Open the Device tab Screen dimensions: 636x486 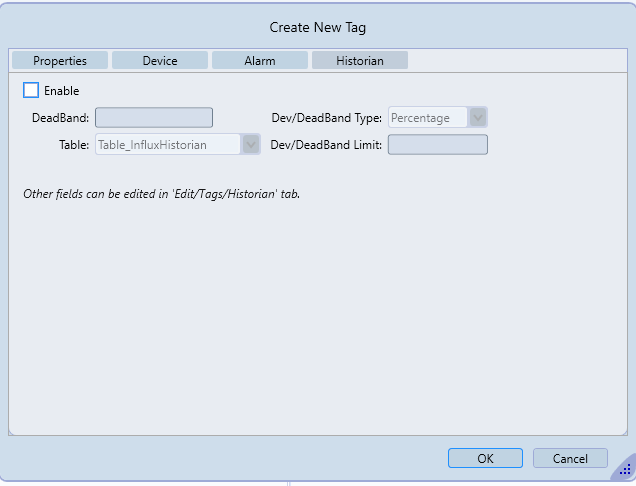pyautogui.click(x=160, y=61)
